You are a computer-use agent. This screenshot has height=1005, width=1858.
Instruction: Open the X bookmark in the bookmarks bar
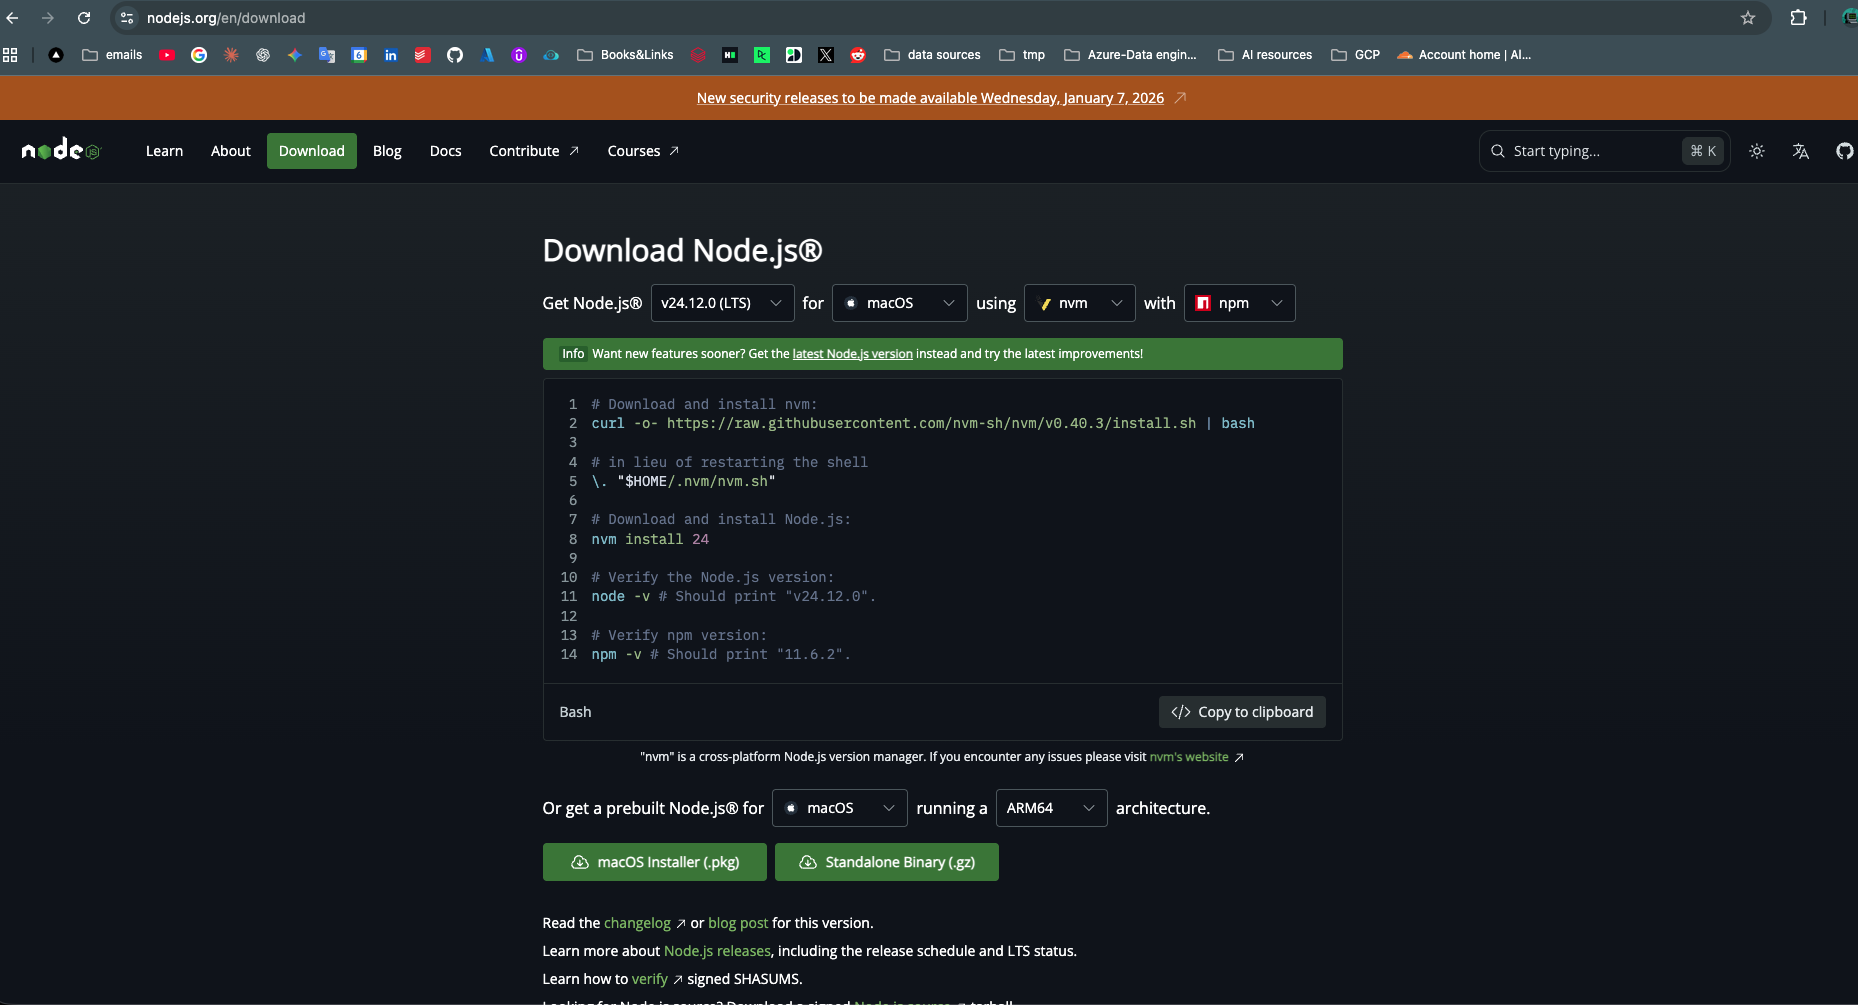pos(826,55)
